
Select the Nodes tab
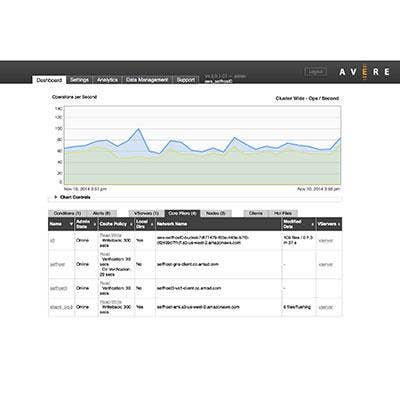[x=216, y=213]
